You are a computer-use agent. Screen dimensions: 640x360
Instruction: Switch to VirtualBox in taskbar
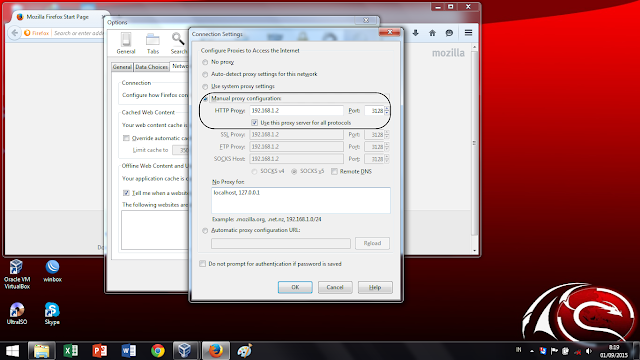185,351
